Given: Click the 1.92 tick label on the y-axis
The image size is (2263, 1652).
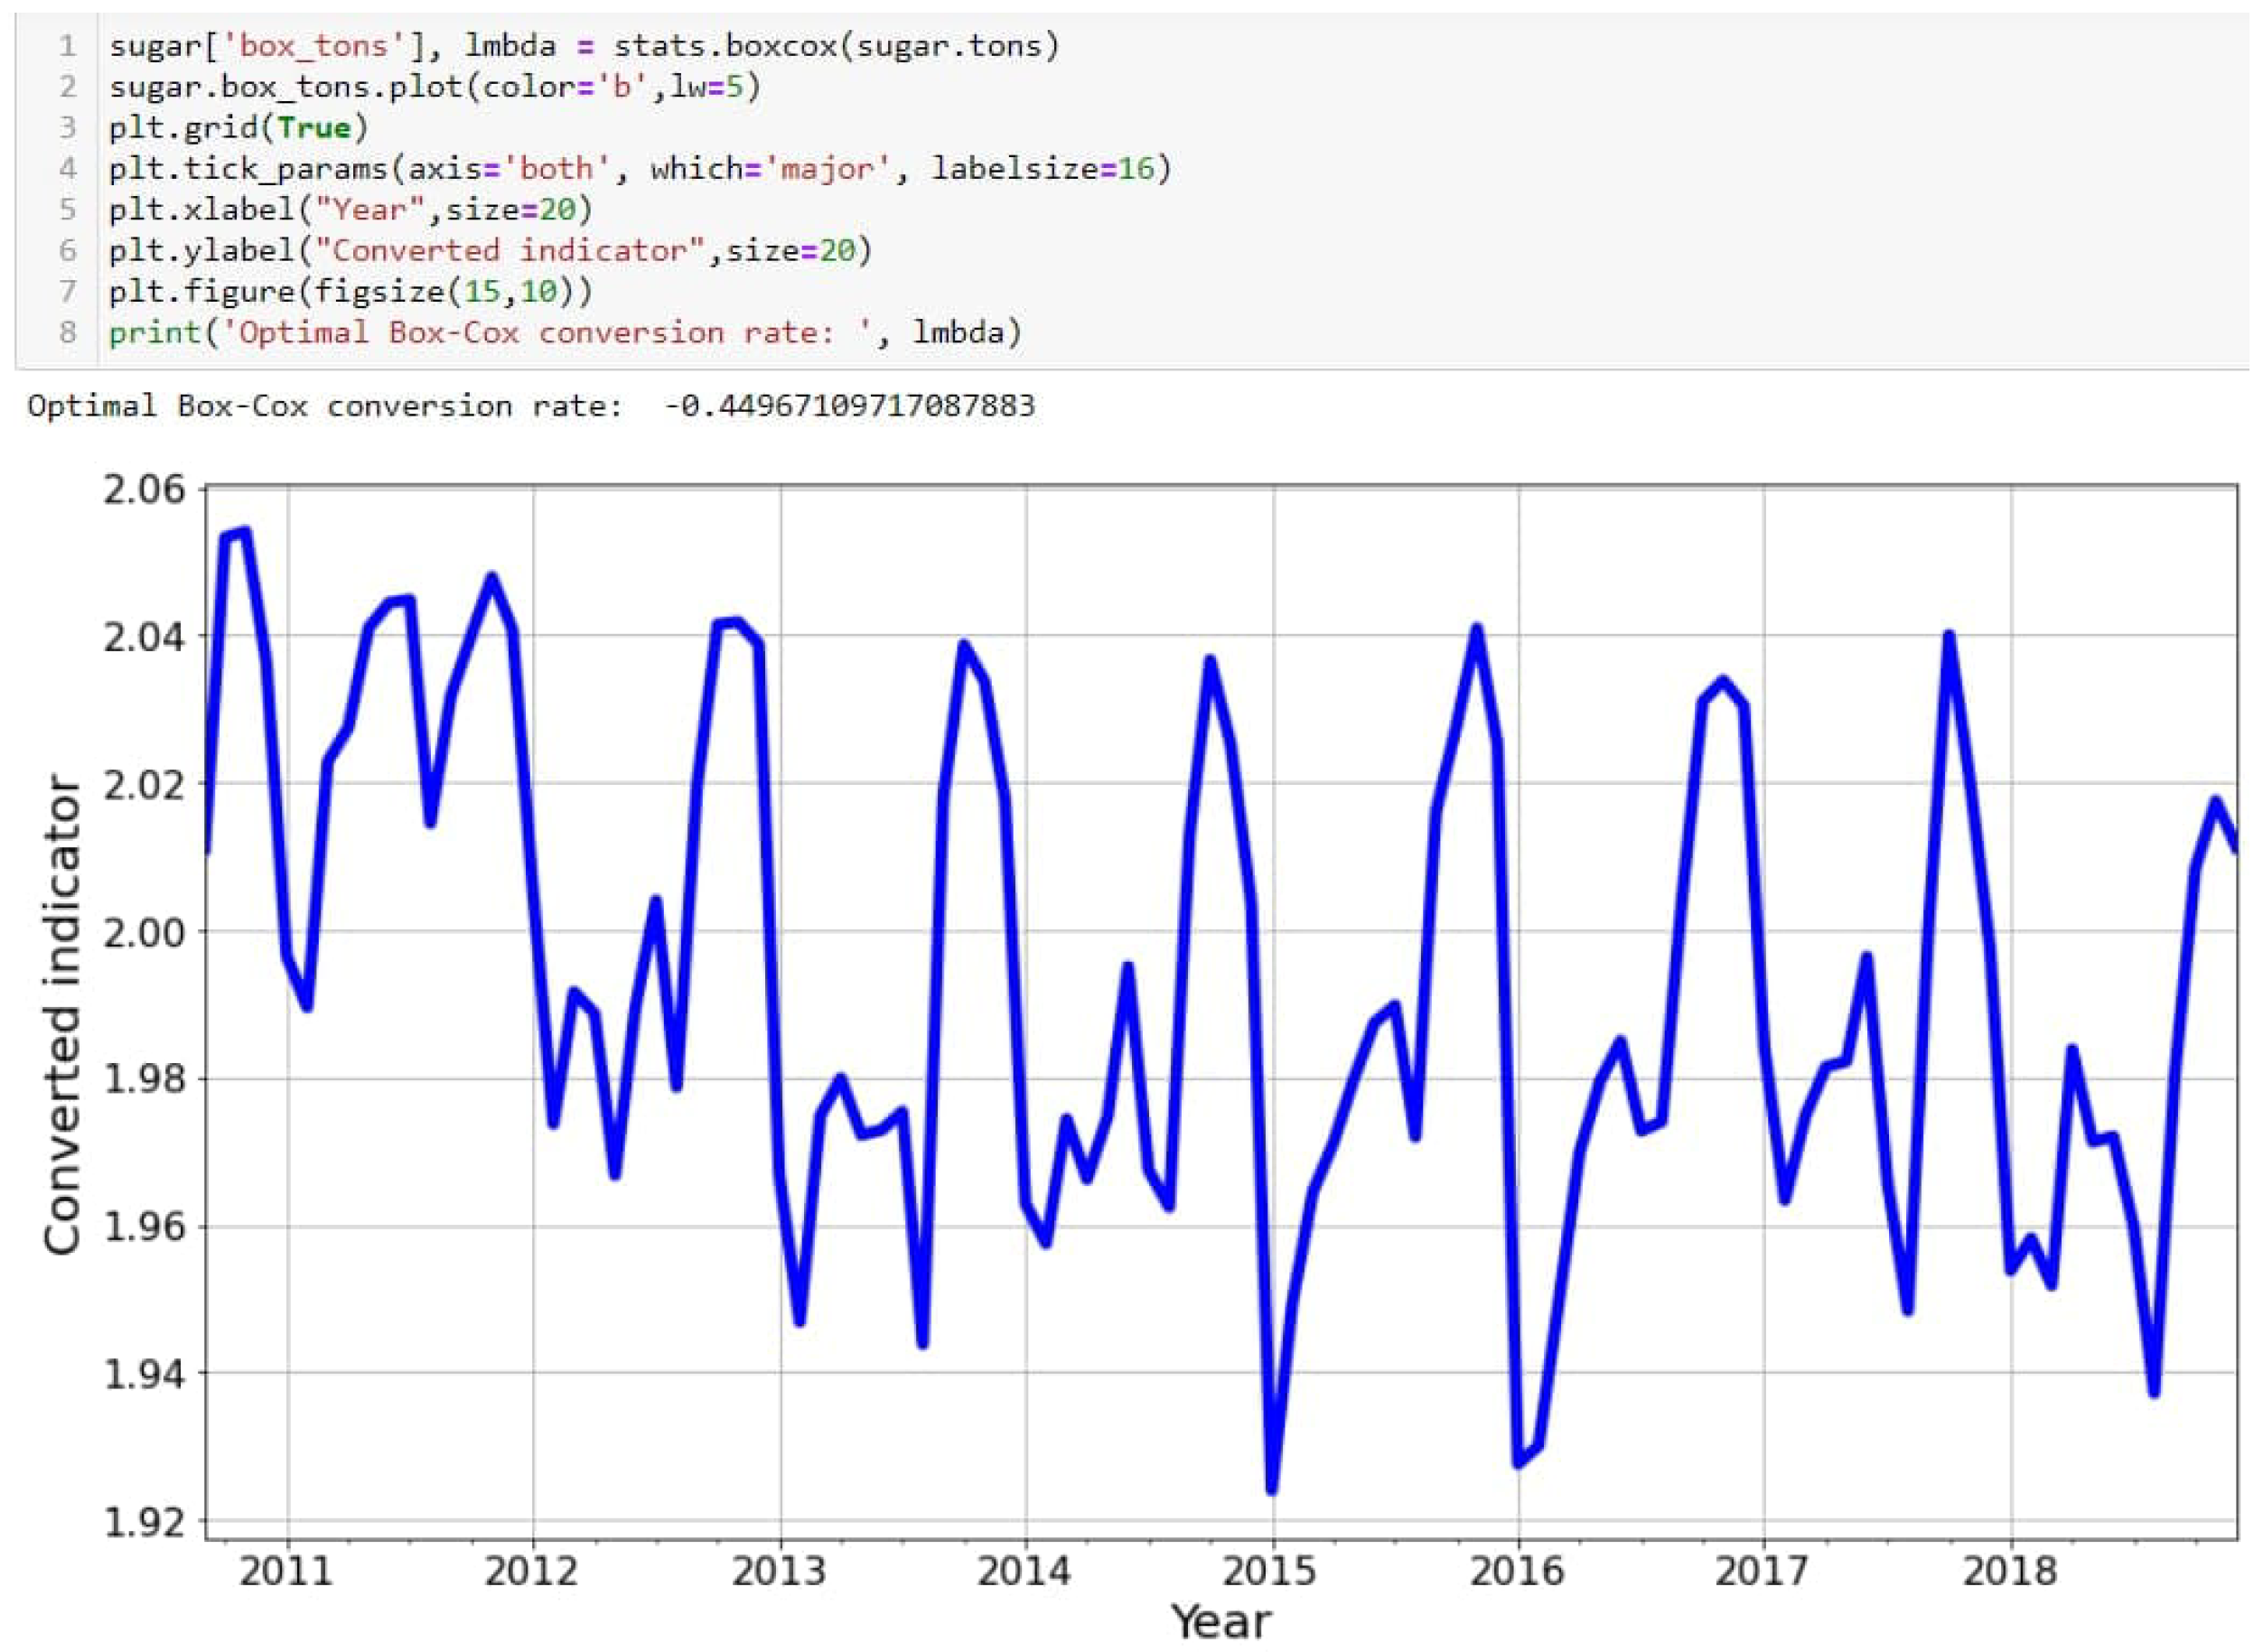Looking at the screenshot, I should click(145, 1522).
